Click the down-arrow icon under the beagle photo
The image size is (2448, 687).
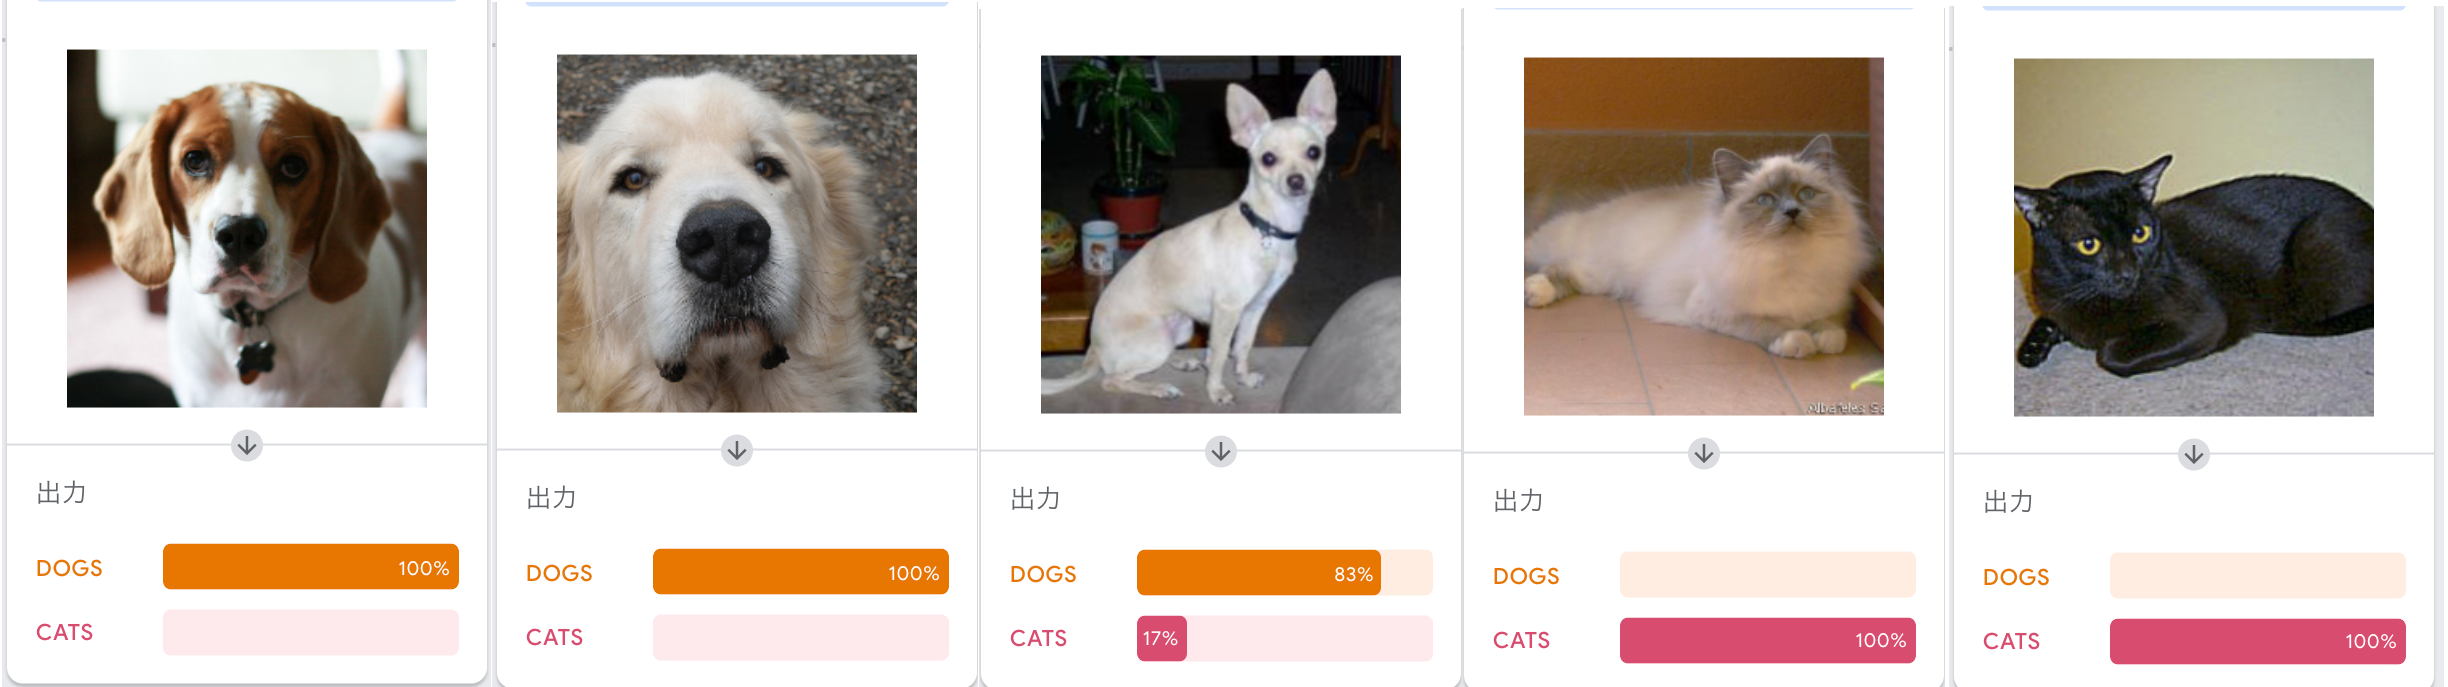247,445
